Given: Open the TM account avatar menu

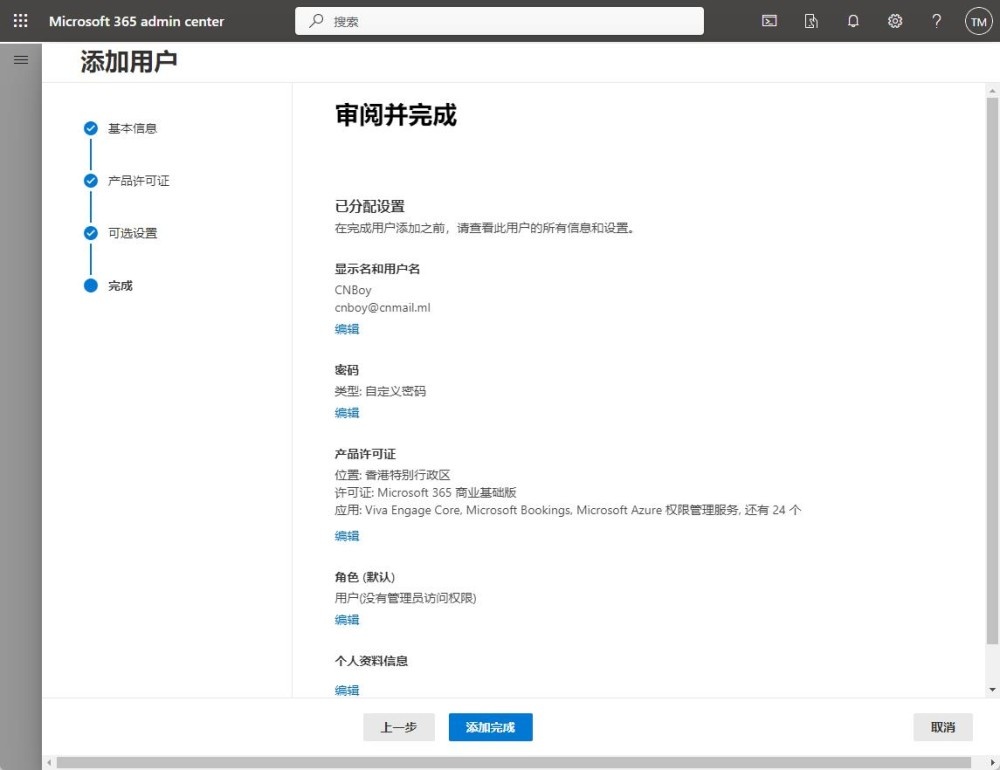Looking at the screenshot, I should point(978,21).
